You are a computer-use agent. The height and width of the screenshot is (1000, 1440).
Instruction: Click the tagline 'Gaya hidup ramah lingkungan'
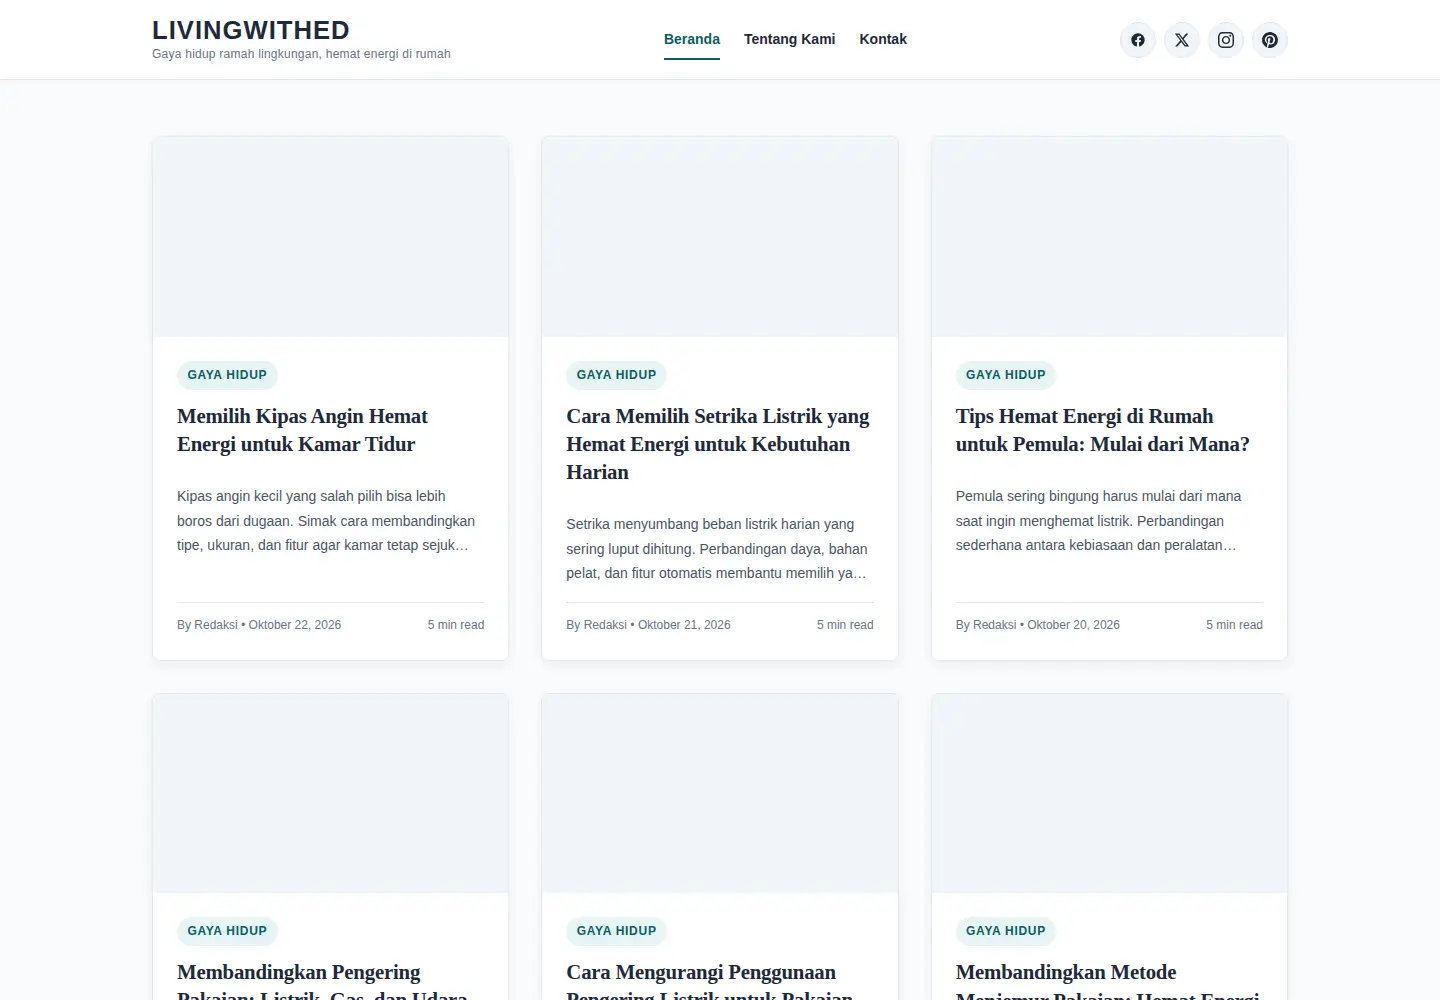(301, 54)
